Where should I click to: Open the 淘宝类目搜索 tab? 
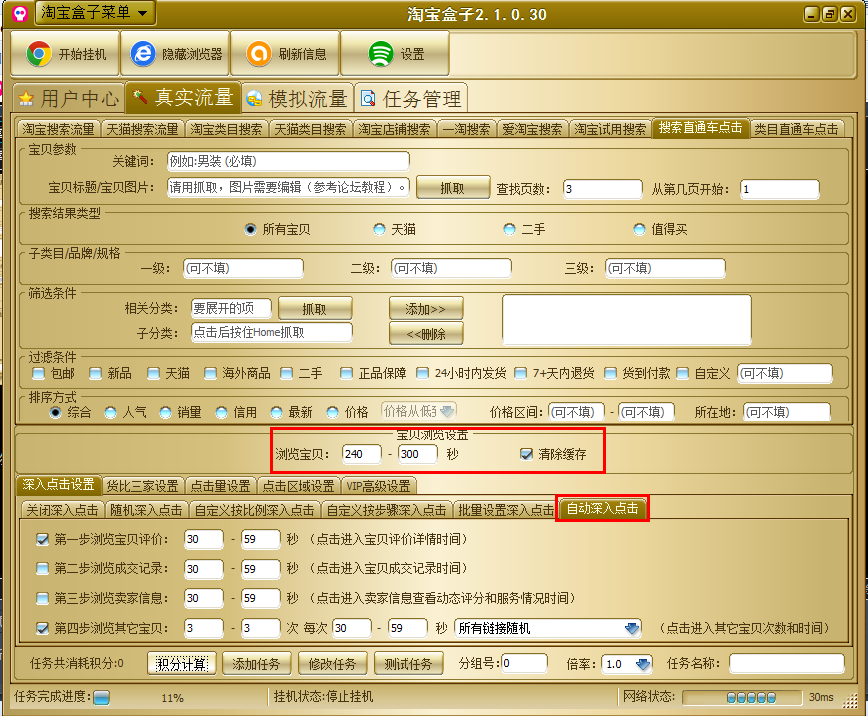(226, 129)
